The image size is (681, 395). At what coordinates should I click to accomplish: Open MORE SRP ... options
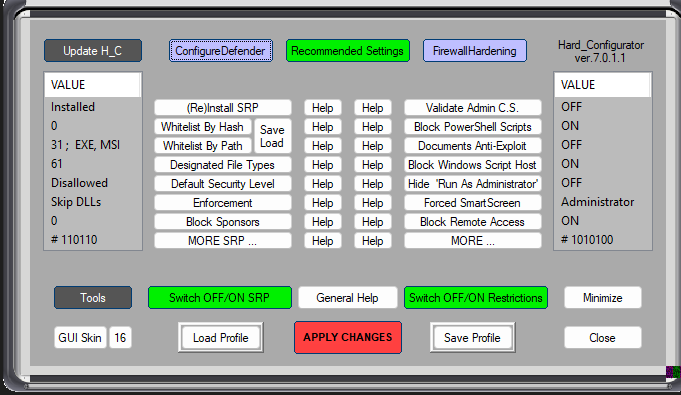223,241
